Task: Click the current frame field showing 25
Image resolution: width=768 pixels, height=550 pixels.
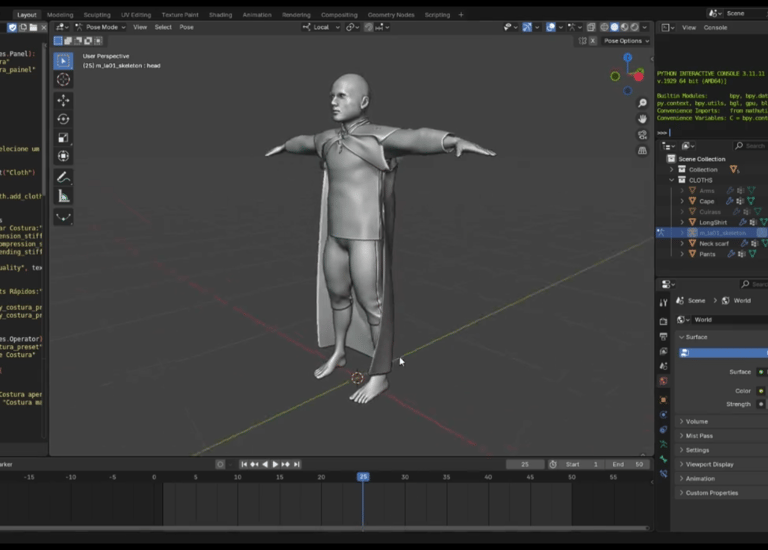Action: click(525, 464)
